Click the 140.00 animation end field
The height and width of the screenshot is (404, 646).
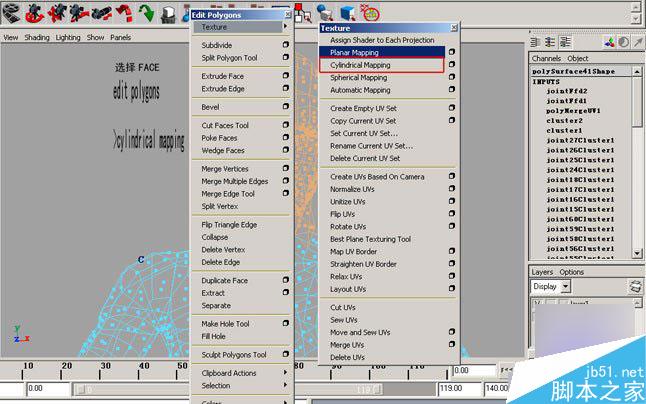(x=496, y=388)
